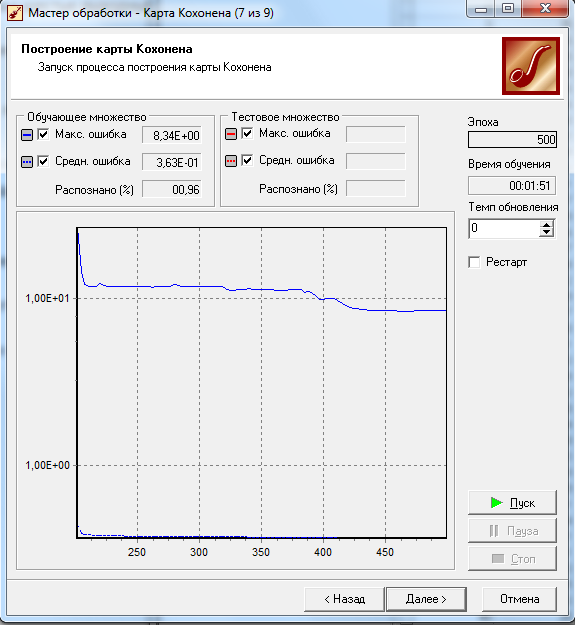Click the blue dotted line swatch for training average error
This screenshot has height=625, width=575.
27,162
